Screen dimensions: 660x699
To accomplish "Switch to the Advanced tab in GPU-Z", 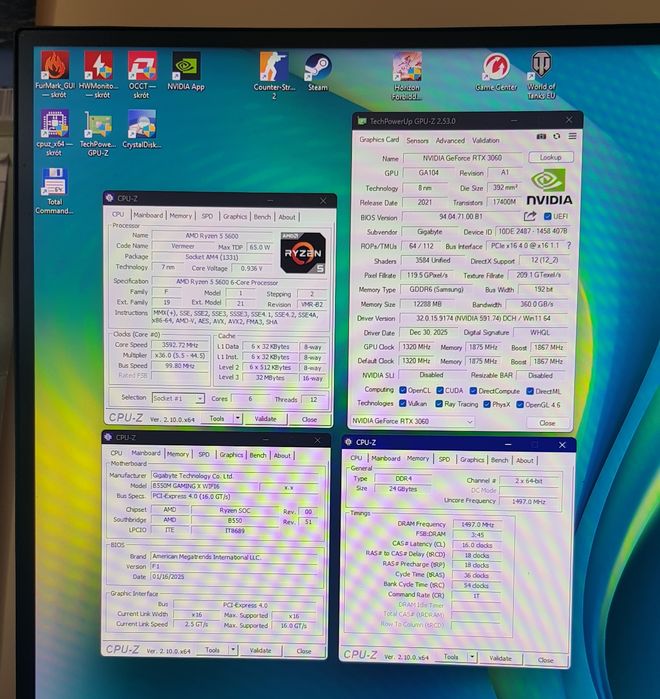I will (x=450, y=140).
